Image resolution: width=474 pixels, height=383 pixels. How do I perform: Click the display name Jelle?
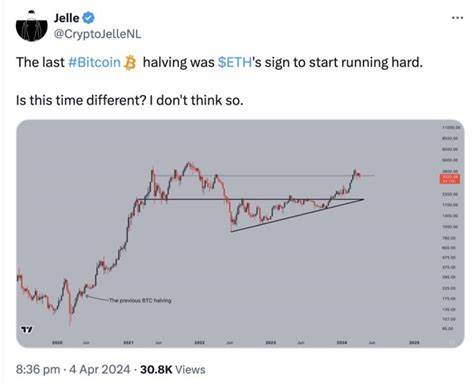click(67, 18)
